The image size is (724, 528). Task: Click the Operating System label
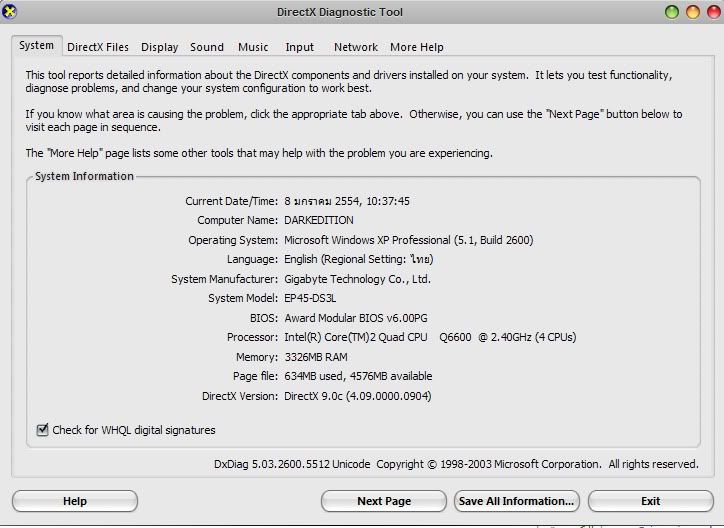click(233, 240)
